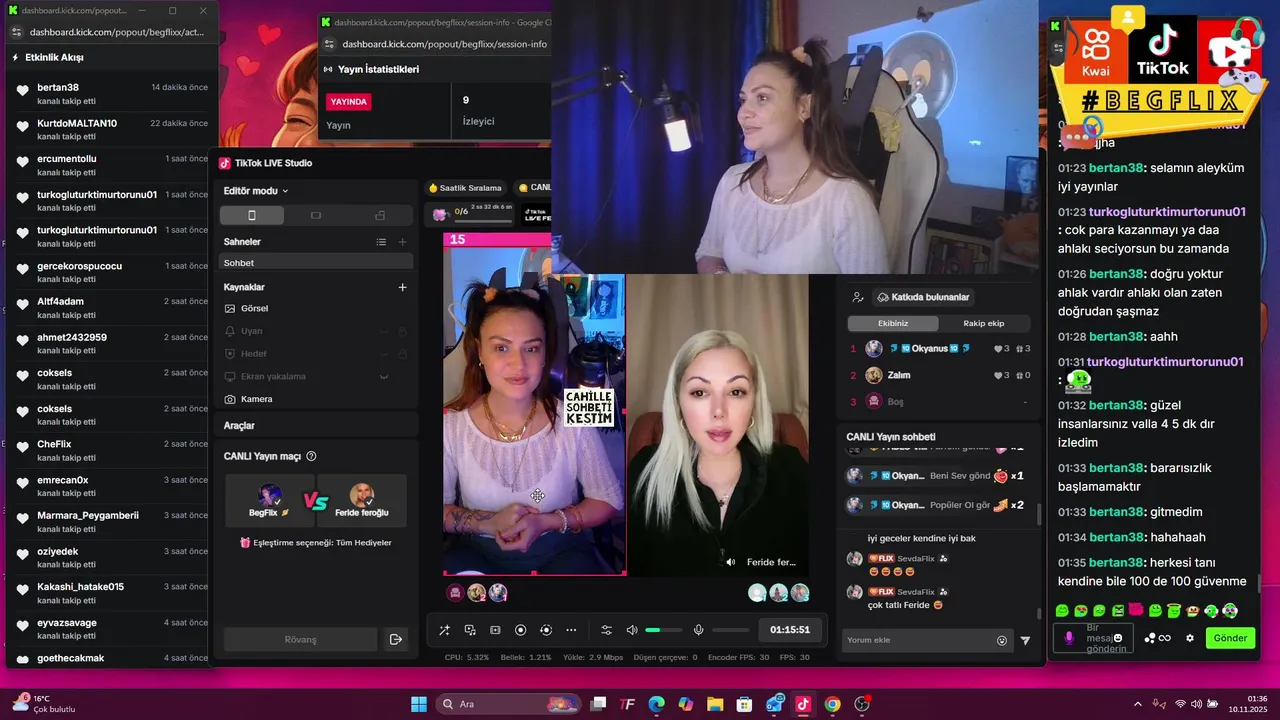The height and width of the screenshot is (720, 1280).
Task: Click the YAYINDA live status badge
Action: coord(349,102)
